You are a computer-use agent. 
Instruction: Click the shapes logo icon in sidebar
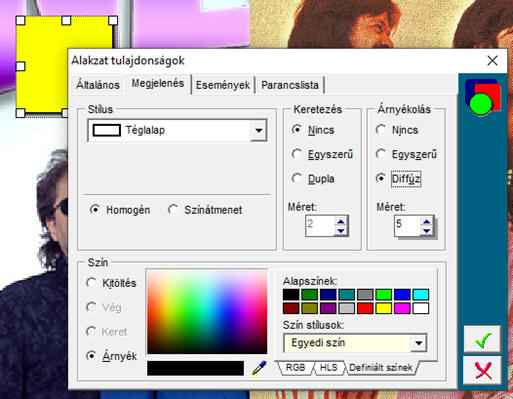[x=483, y=97]
